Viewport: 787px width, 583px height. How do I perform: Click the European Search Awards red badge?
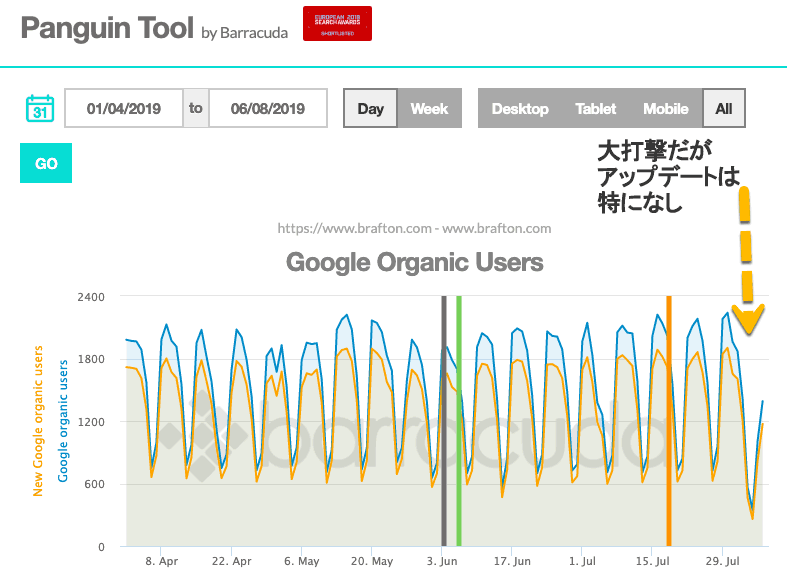click(x=337, y=24)
